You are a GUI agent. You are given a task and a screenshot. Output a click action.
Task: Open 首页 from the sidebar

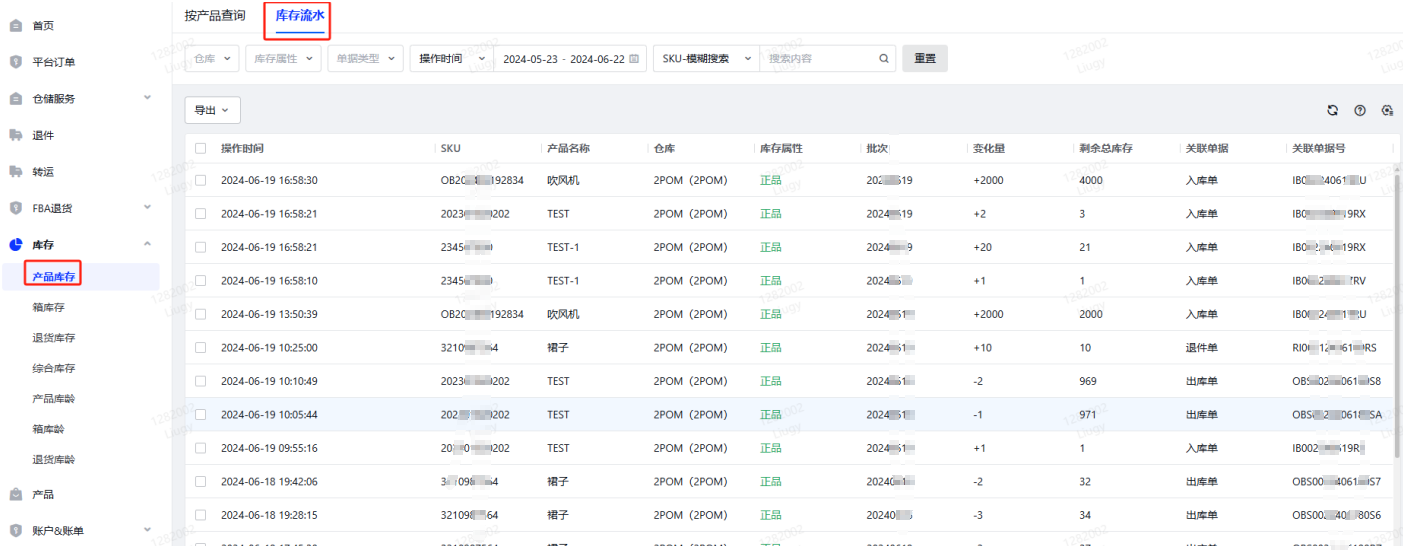(44, 26)
